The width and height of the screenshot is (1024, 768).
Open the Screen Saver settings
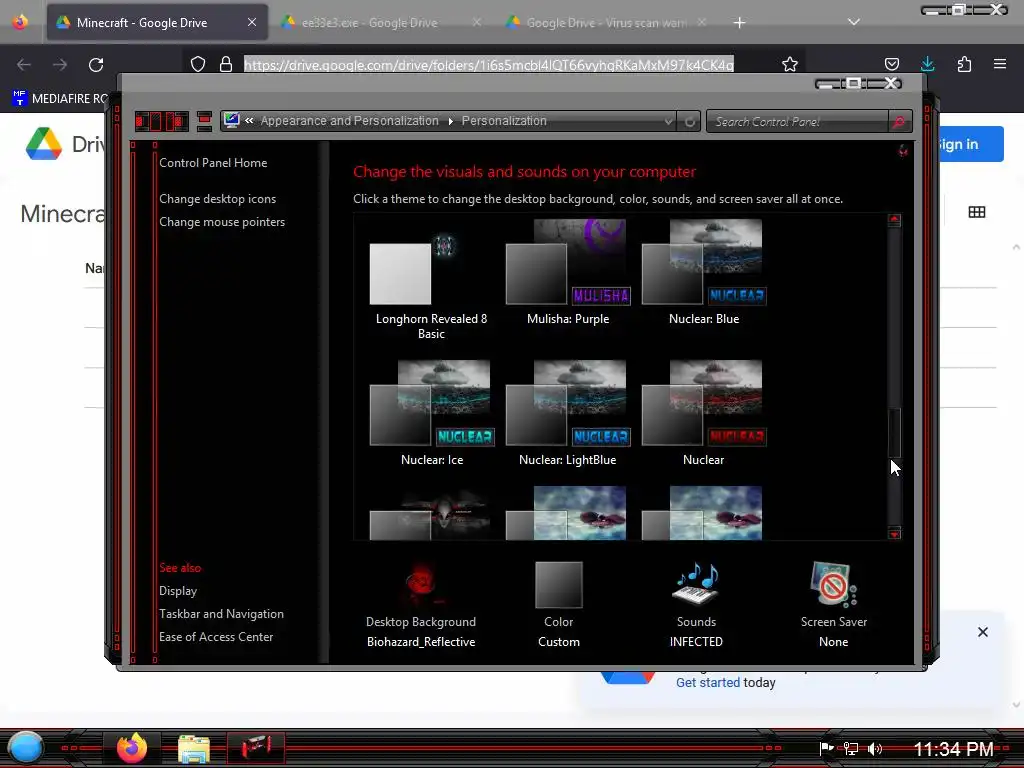[834, 605]
